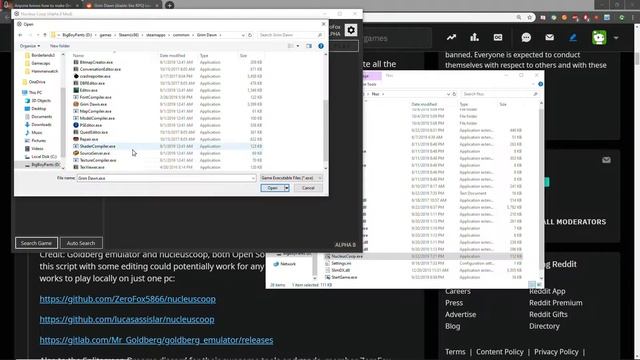Go up one folder in the Open dialog
The height and width of the screenshot is (360, 640).
[x=44, y=35]
